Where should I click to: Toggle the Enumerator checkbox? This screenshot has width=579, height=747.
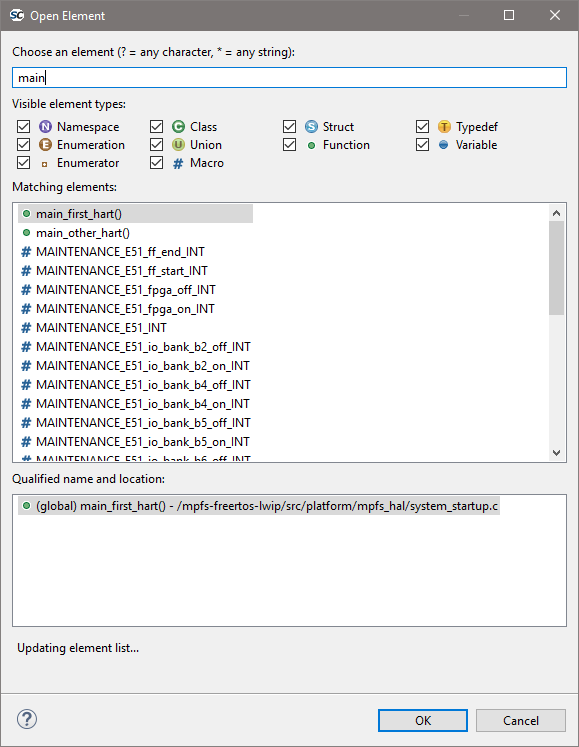point(23,163)
